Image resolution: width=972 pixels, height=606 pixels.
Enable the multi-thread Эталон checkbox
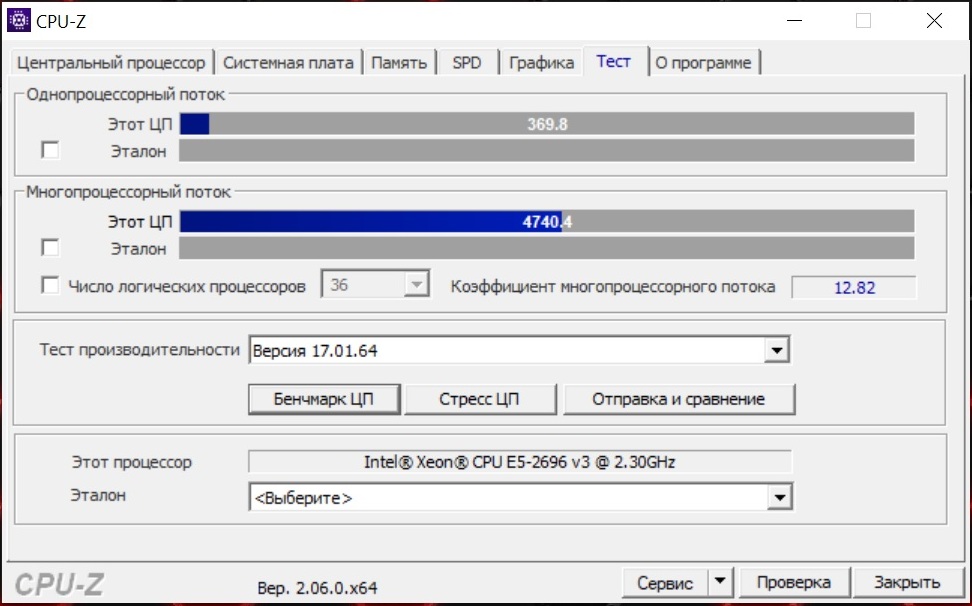click(x=50, y=248)
